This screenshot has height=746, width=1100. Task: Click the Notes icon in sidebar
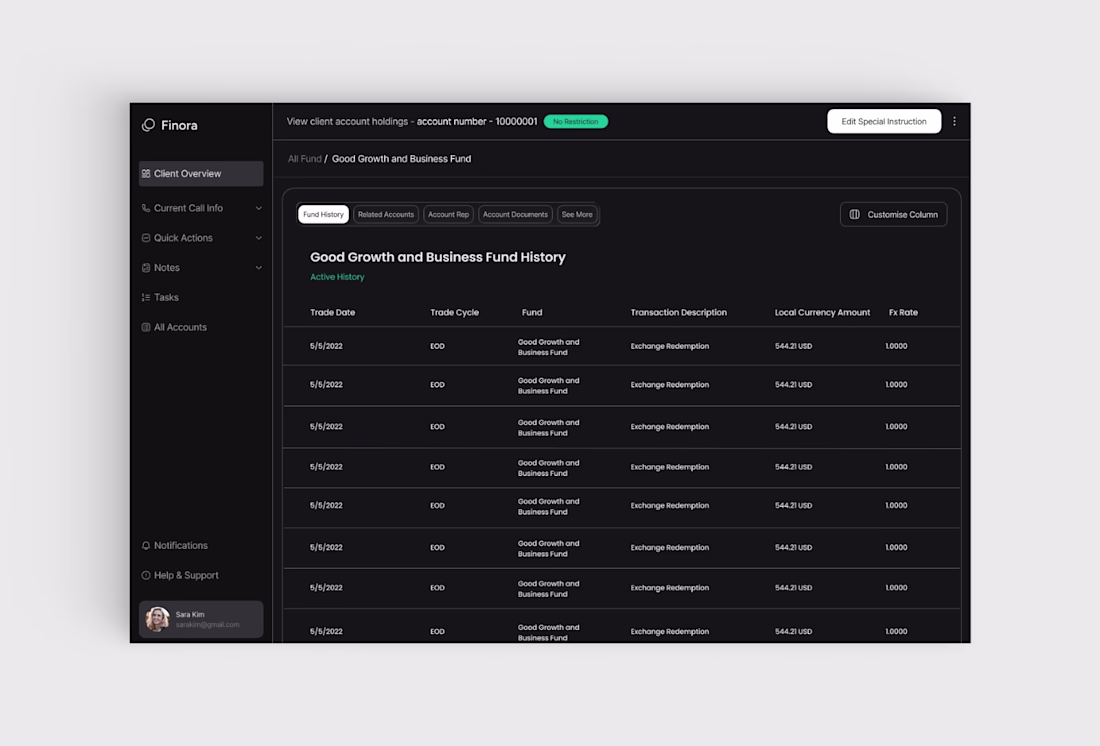[146, 267]
